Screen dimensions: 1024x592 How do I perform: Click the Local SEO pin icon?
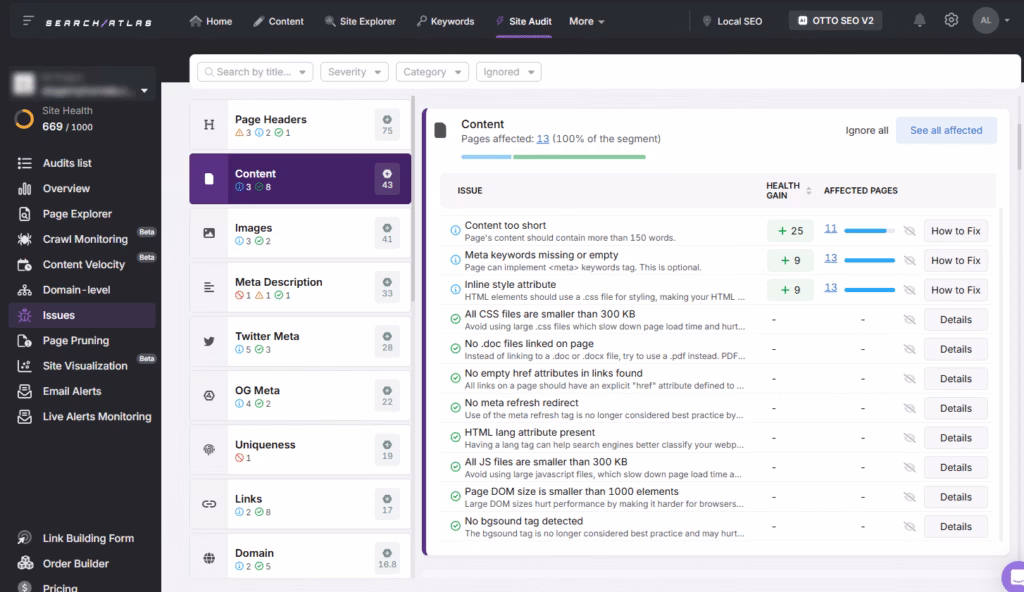706,19
